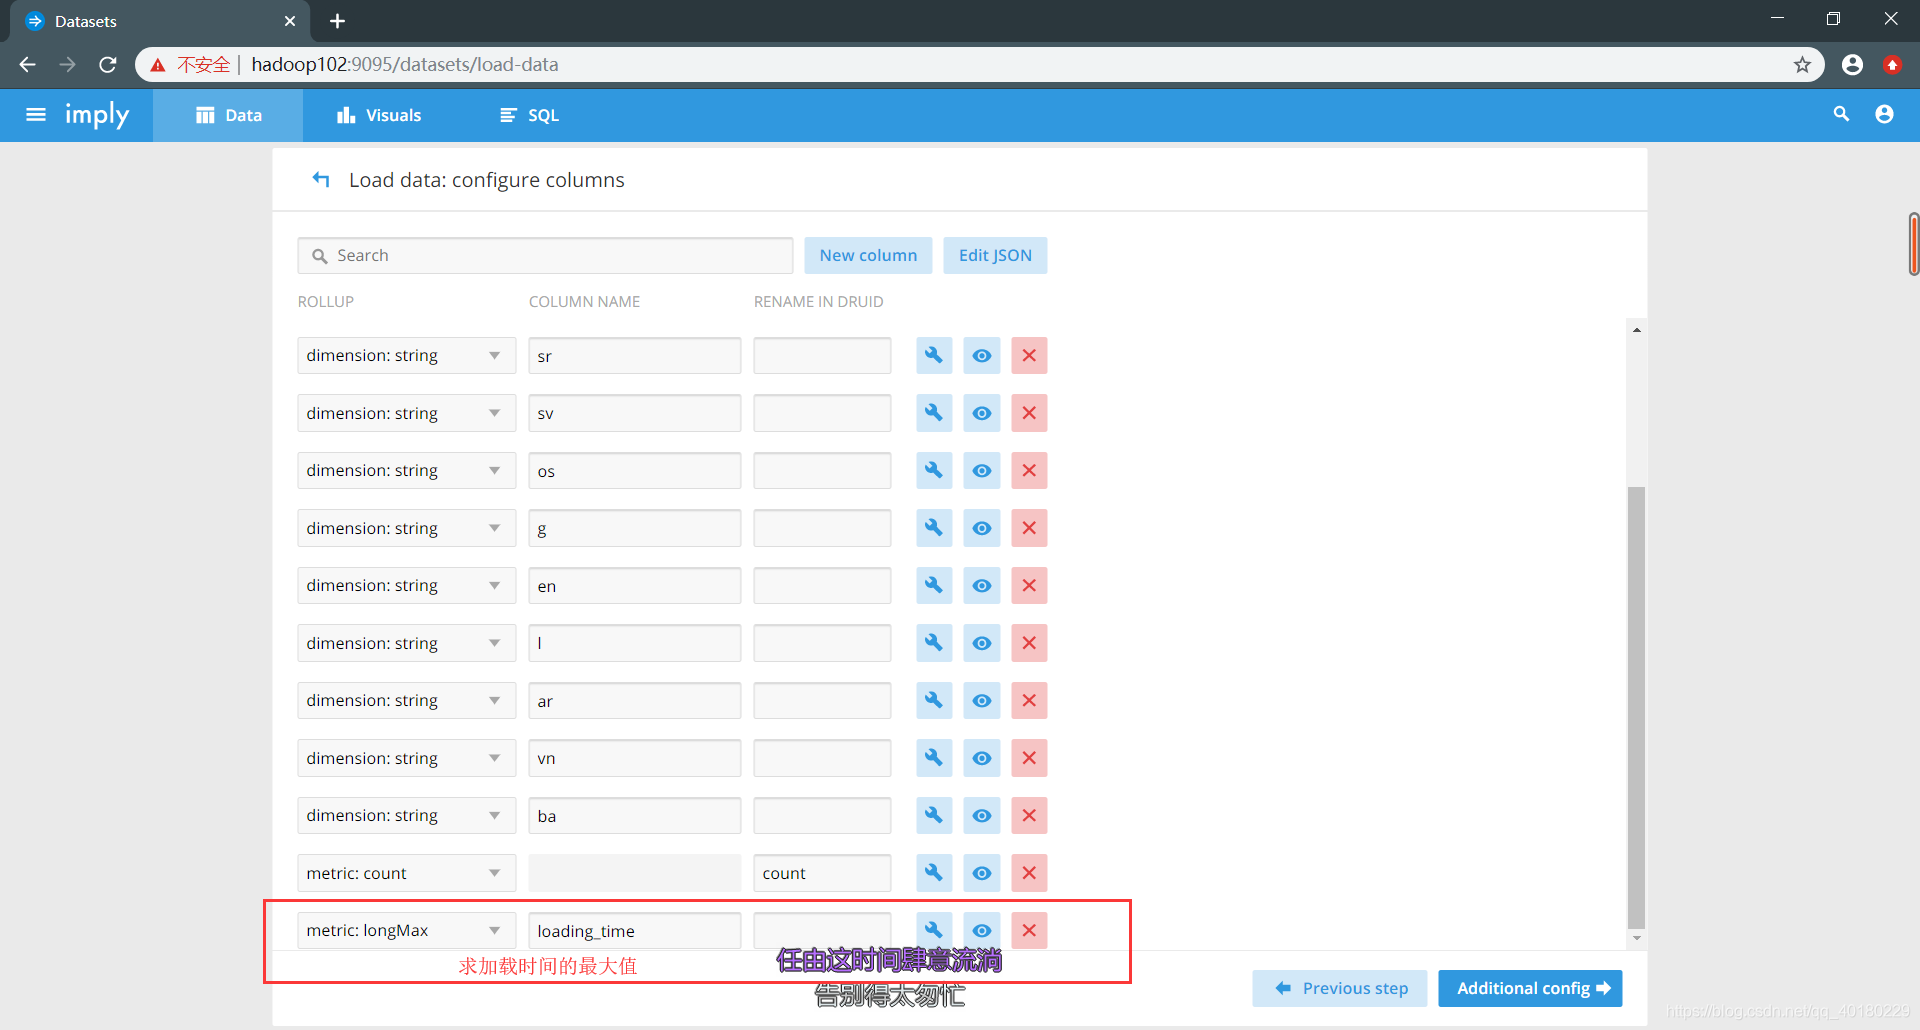Focus the Search columns field
This screenshot has width=1920, height=1030.
pyautogui.click(x=545, y=256)
